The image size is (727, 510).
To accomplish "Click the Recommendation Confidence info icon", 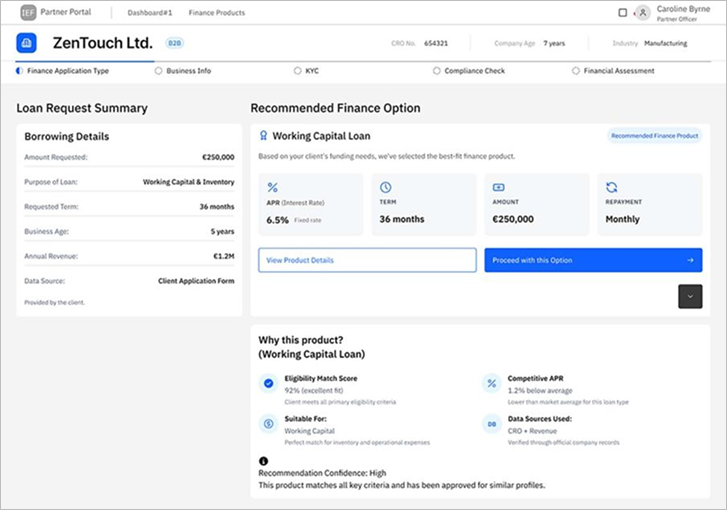I will [263, 461].
